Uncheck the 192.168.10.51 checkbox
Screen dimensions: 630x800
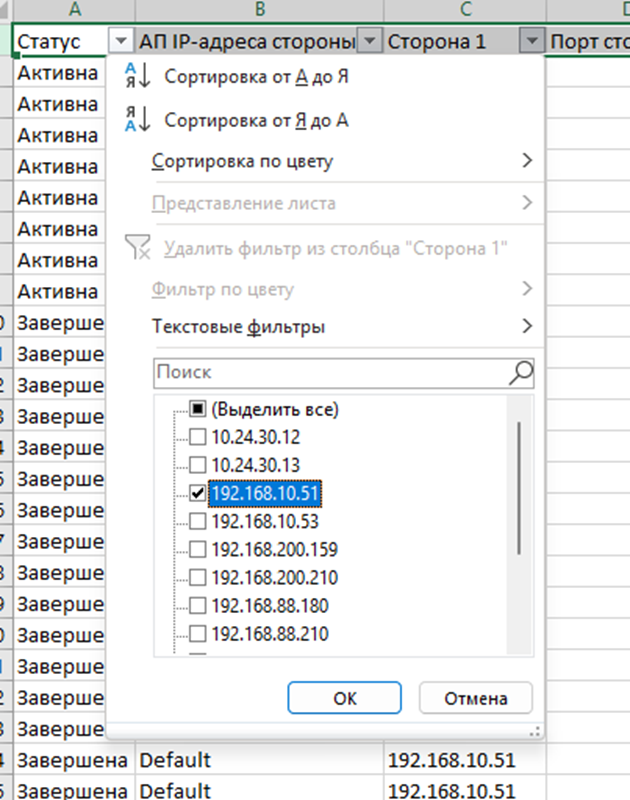198,493
